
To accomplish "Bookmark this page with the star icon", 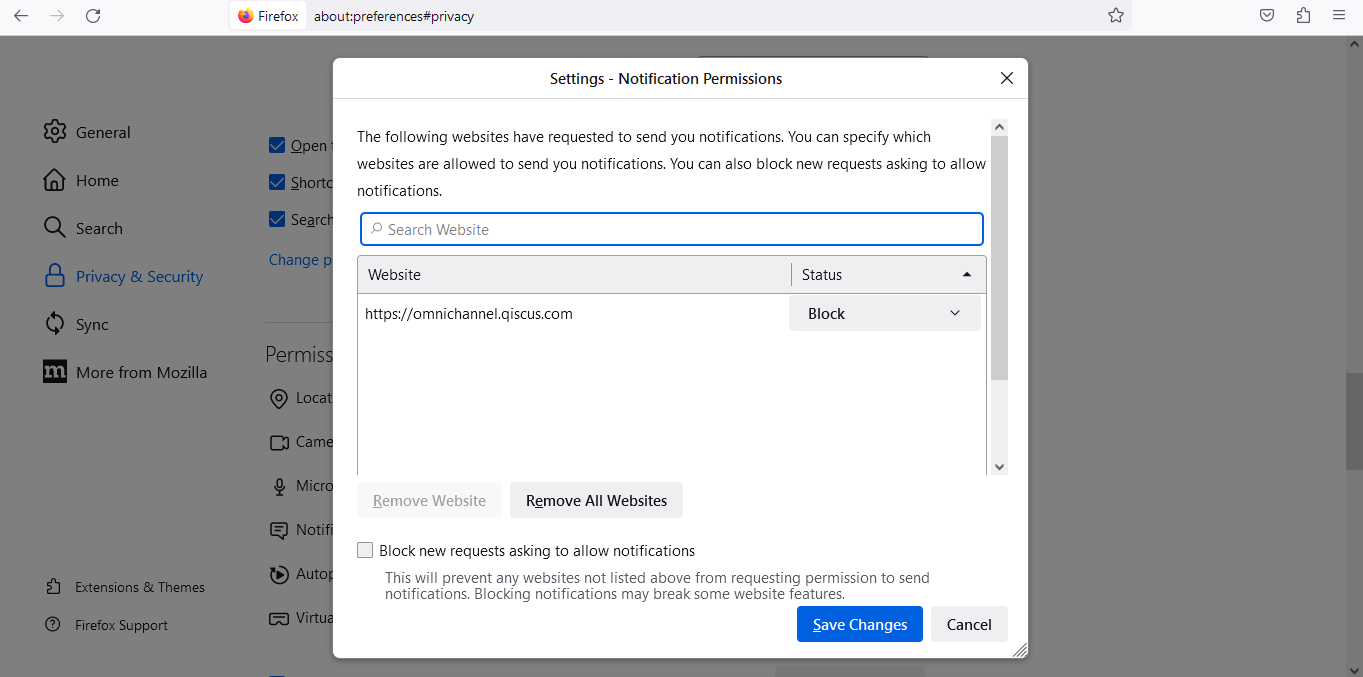I will [1116, 16].
